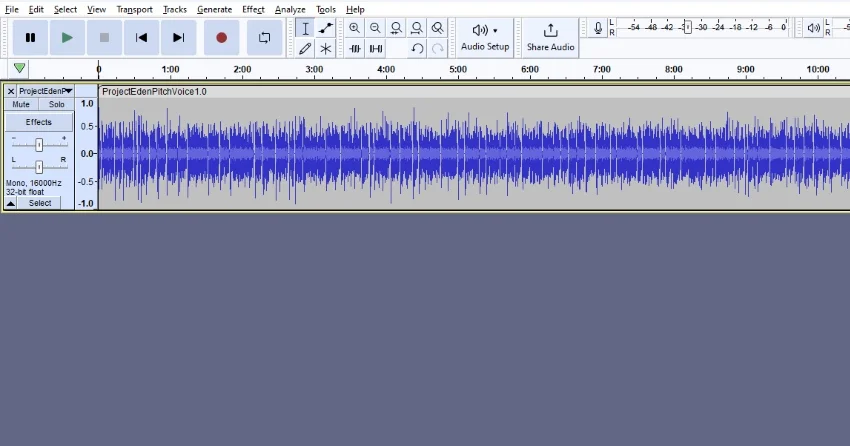850x446 pixels.
Task: Click Trim Audio Outside Selection icon
Action: [x=355, y=48]
